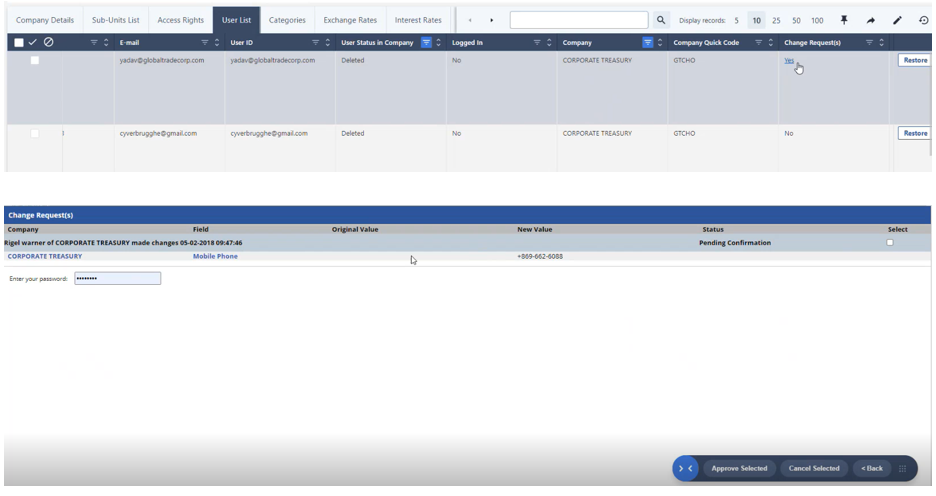The width and height of the screenshot is (936, 496).
Task: Restore the yadav@globaltradecorp.com user
Action: pyautogui.click(x=915, y=60)
